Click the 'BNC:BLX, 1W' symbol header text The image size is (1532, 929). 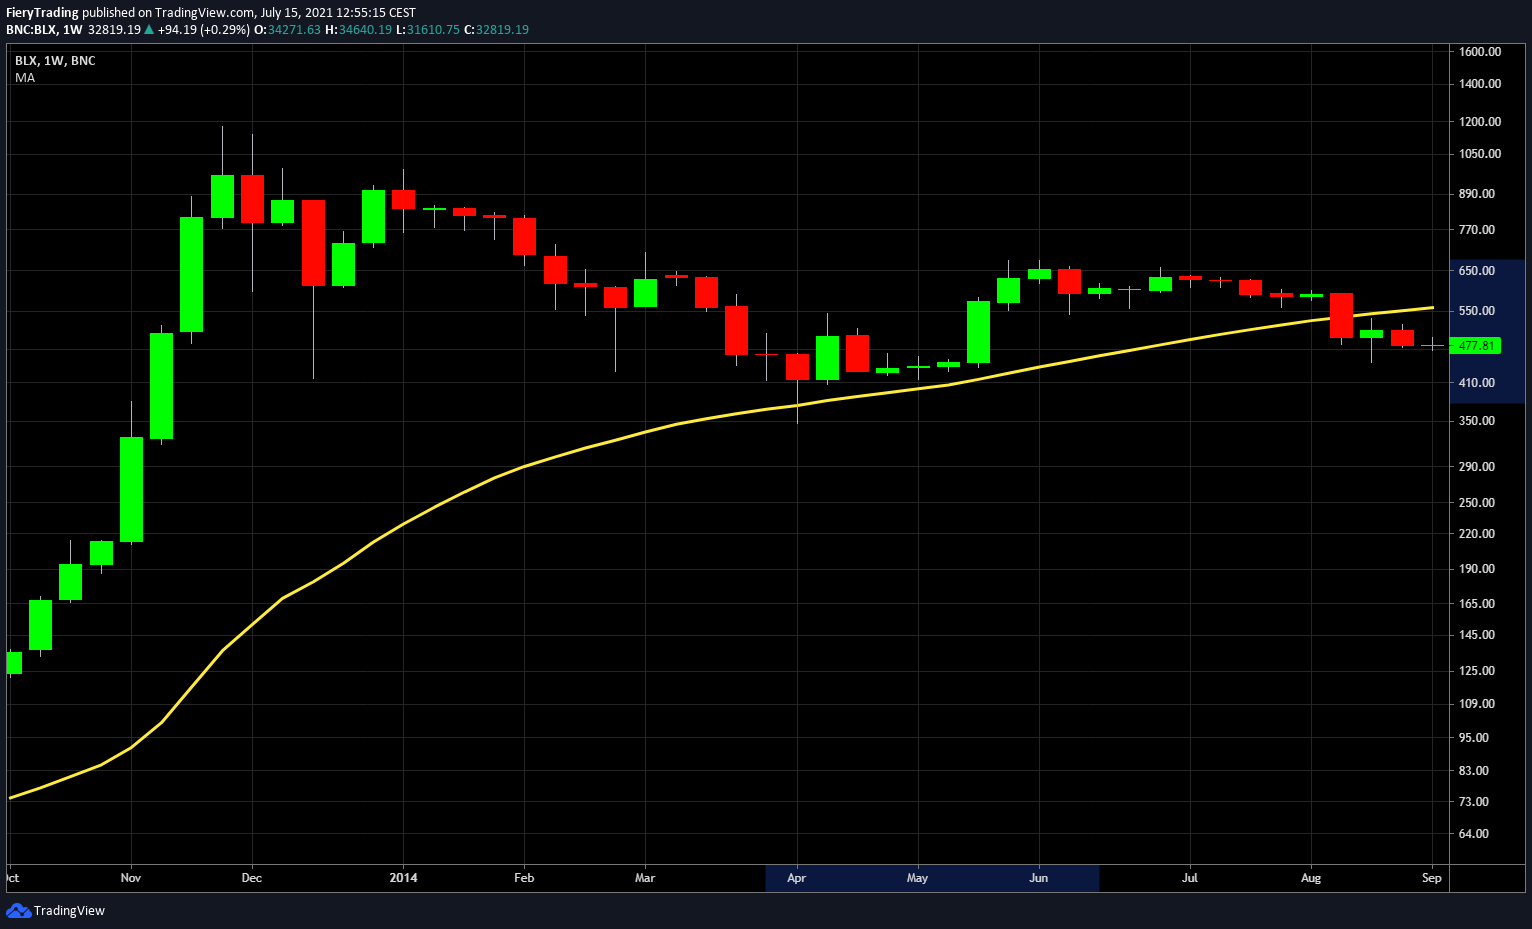(44, 30)
